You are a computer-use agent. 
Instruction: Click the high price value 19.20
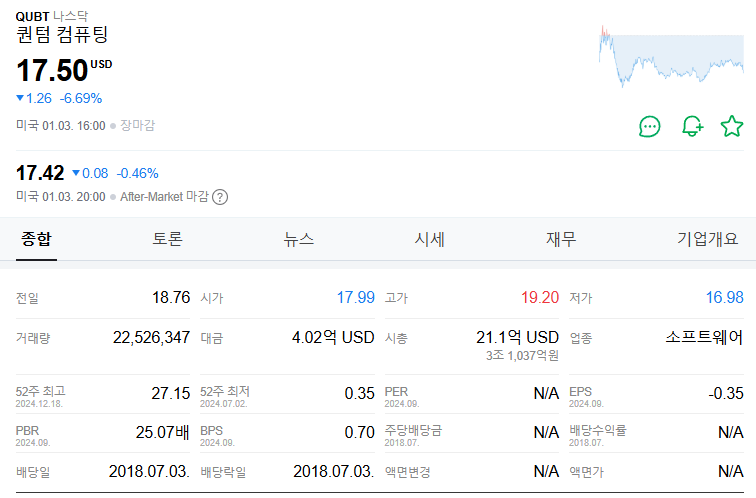[x=540, y=297]
